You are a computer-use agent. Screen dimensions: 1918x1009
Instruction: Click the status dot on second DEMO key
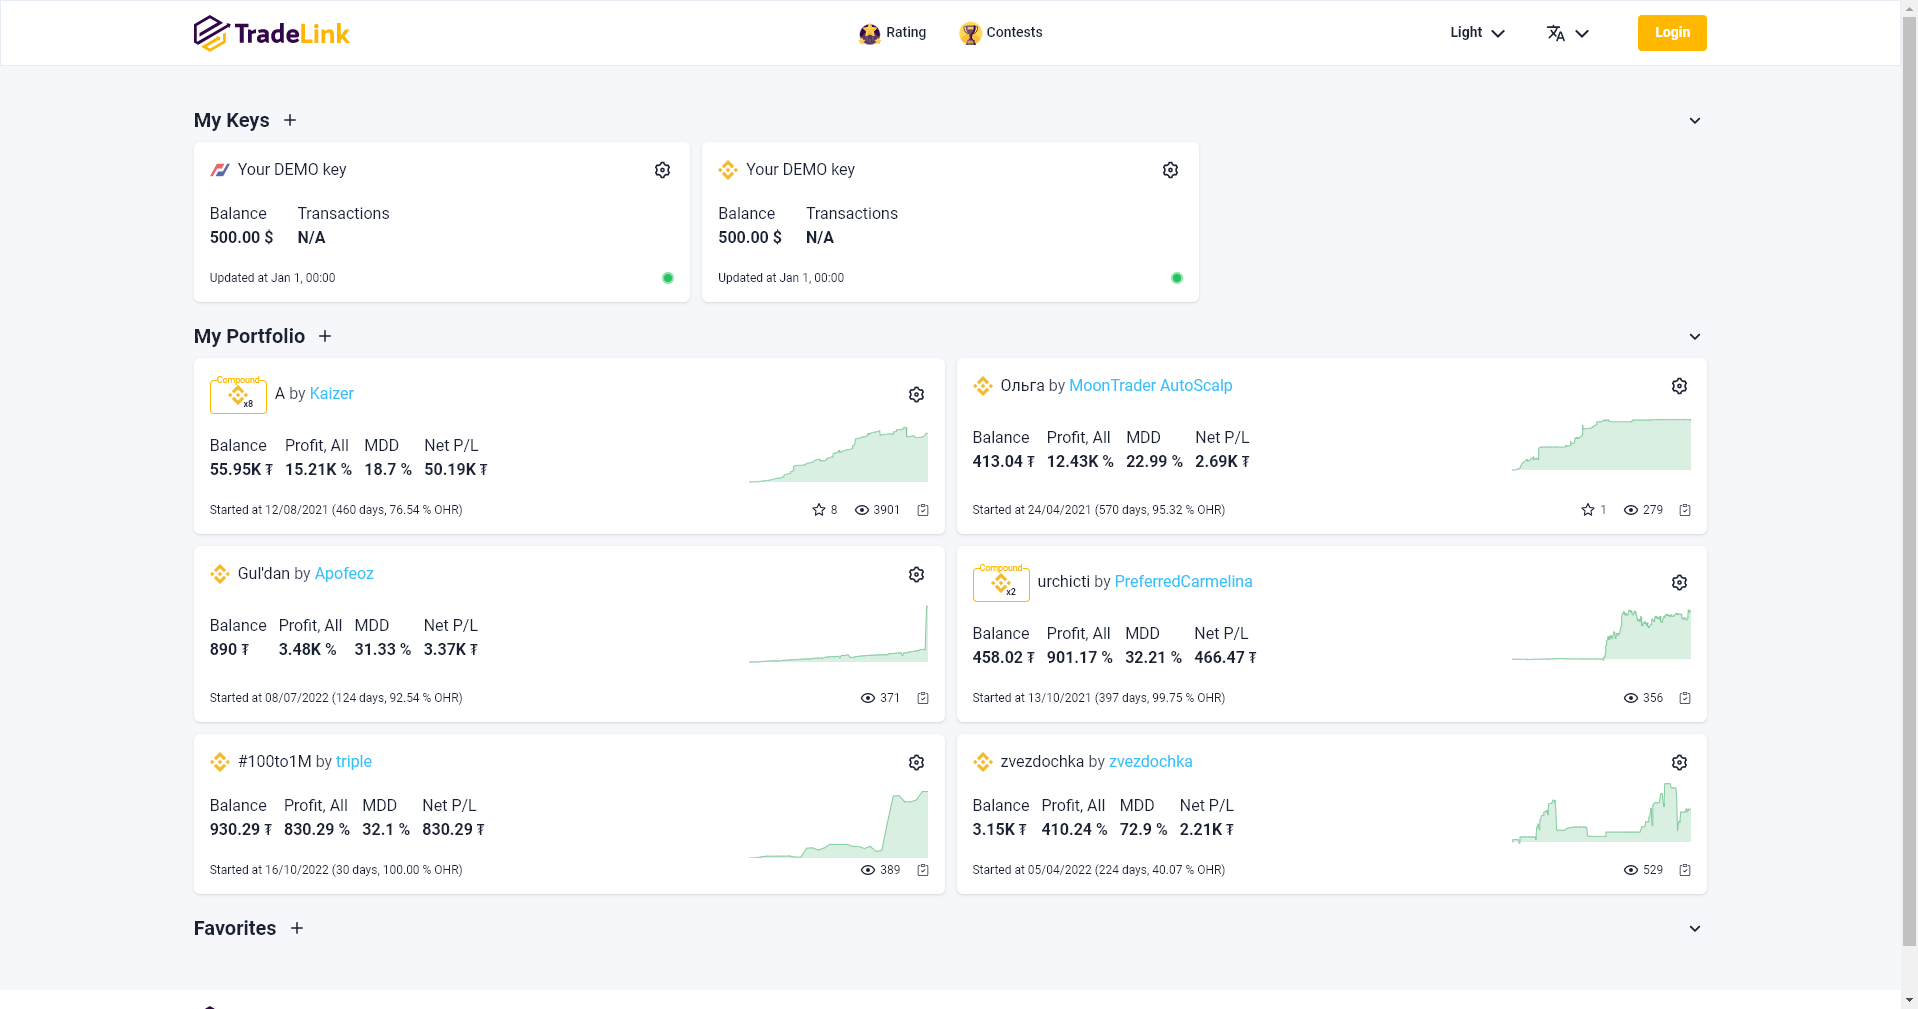click(x=1177, y=278)
